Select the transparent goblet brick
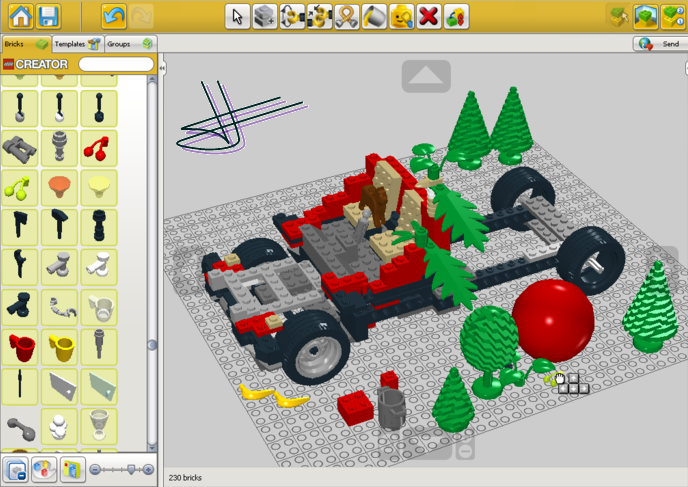The image size is (688, 487). [x=99, y=426]
